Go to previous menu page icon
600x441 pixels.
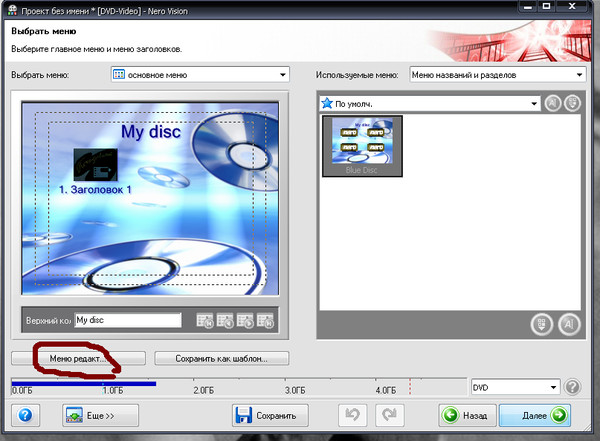coord(225,320)
